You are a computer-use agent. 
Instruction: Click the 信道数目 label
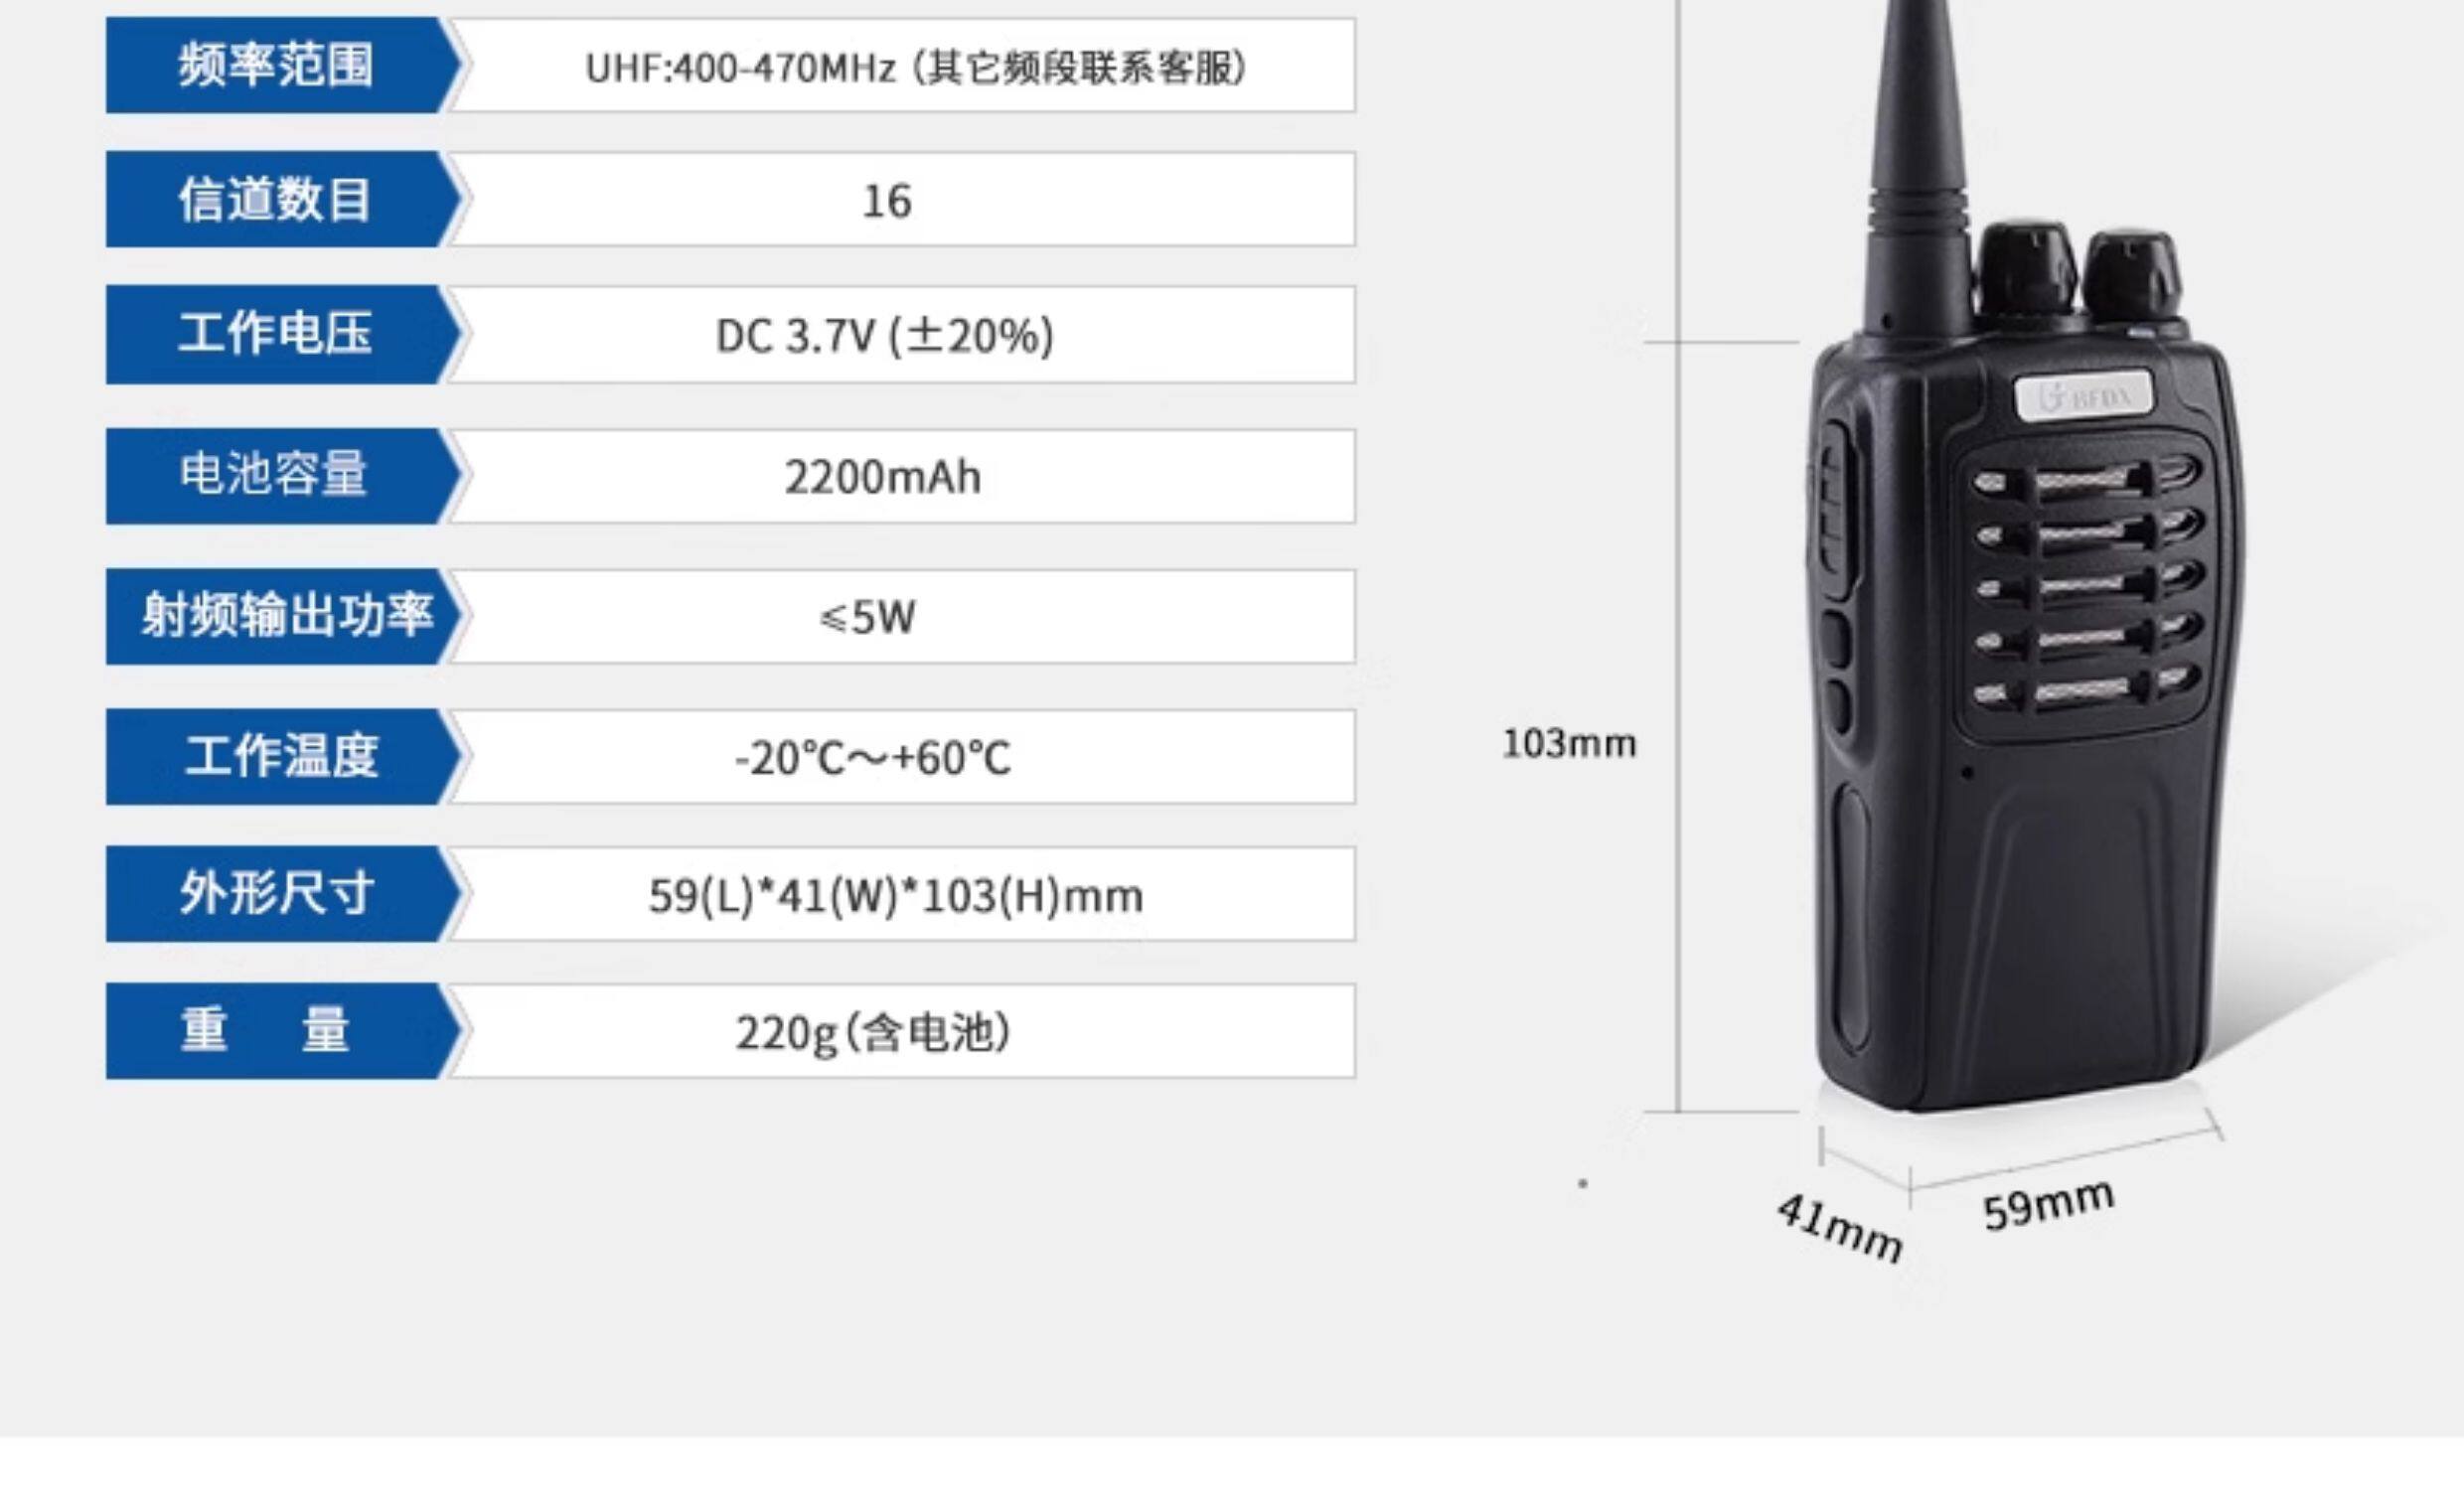282,199
